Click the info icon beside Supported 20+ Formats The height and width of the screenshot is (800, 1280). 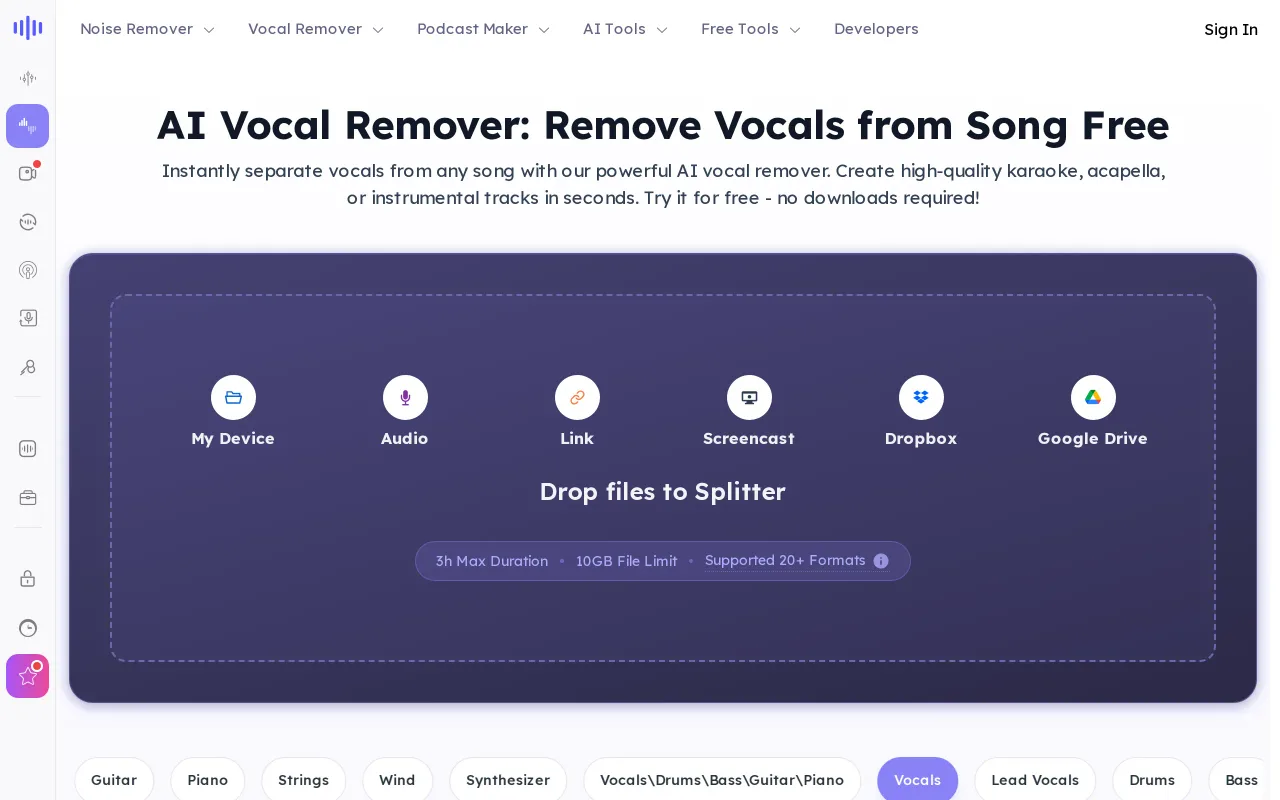(881, 561)
